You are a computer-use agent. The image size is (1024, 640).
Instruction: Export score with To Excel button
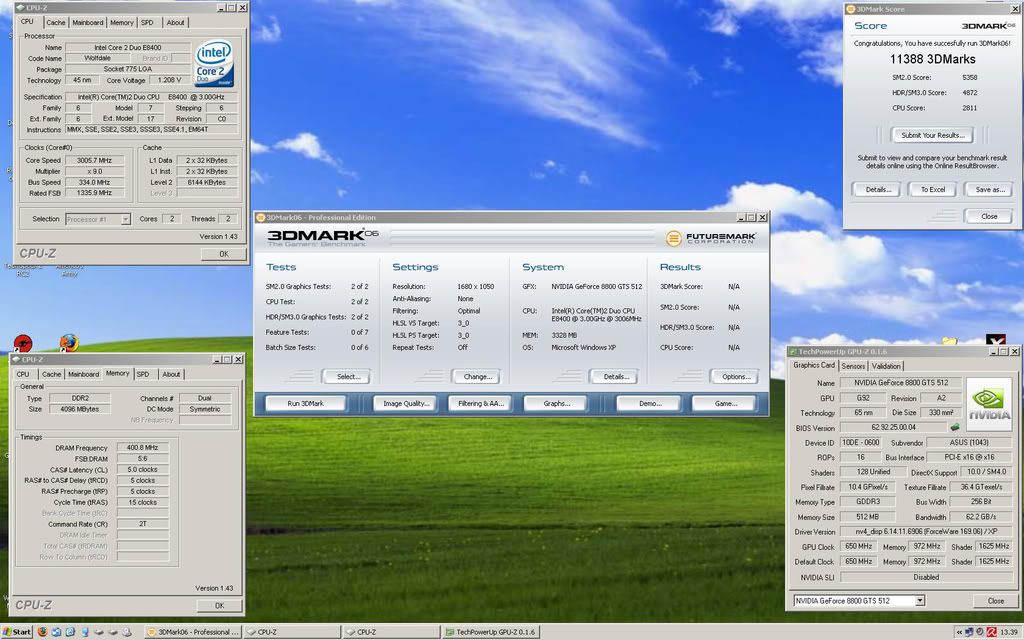pyautogui.click(x=932, y=189)
